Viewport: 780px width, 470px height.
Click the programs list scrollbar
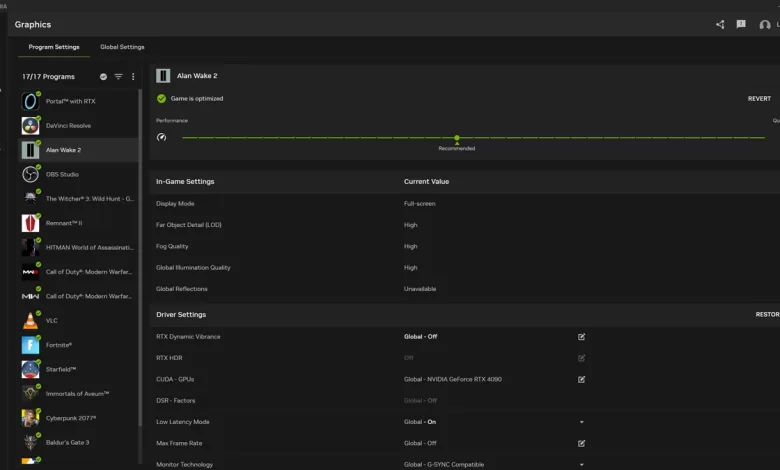coord(140,258)
